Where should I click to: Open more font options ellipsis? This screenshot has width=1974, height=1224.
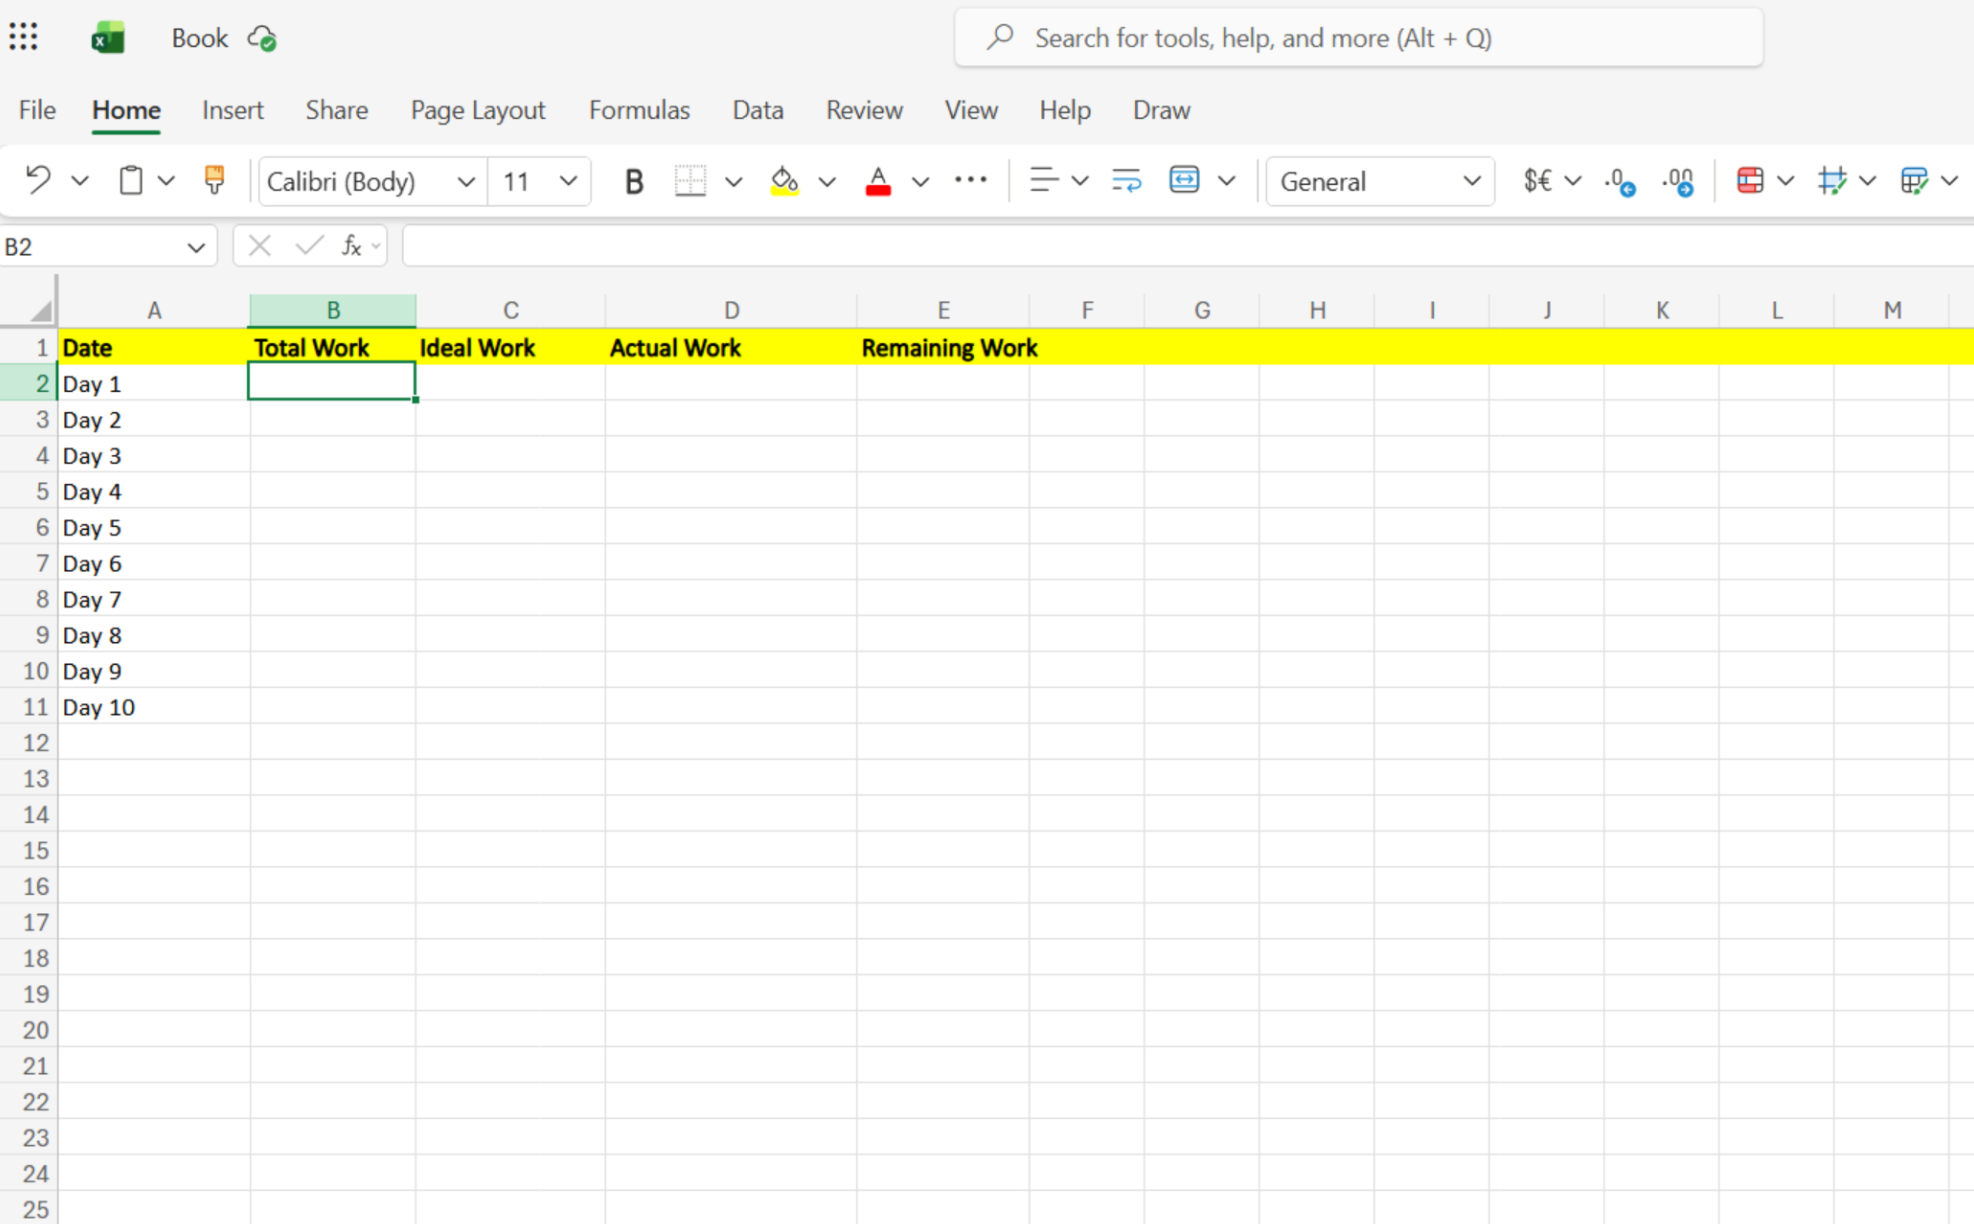click(x=970, y=180)
